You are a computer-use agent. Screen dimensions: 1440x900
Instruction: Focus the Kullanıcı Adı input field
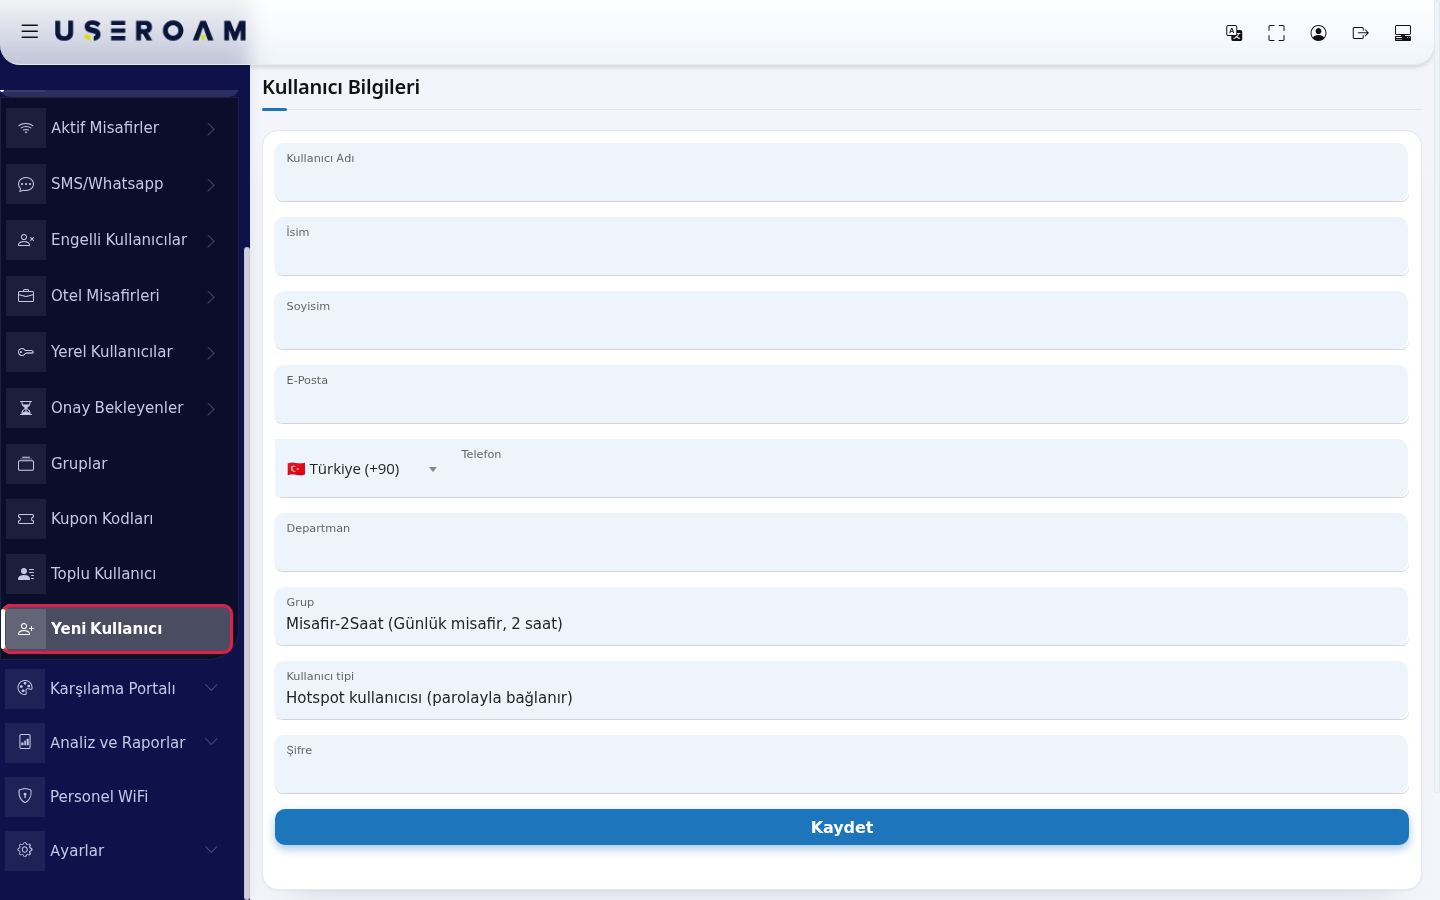point(841,172)
